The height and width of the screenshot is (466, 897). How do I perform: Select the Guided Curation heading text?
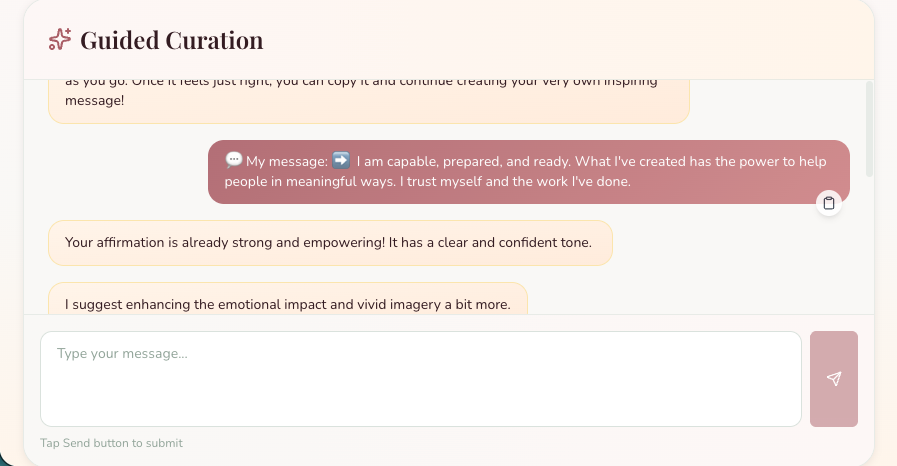point(172,40)
